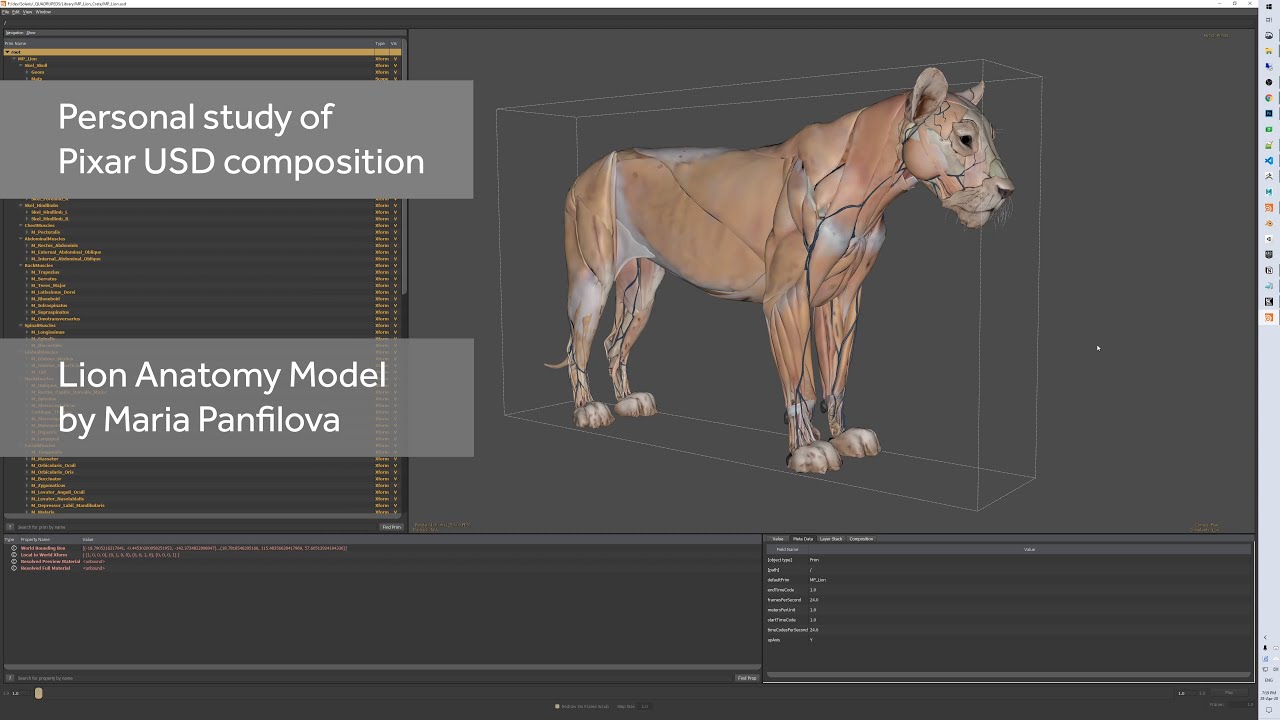The width and height of the screenshot is (1280, 720).
Task: Click the Play button
Action: tap(1229, 692)
